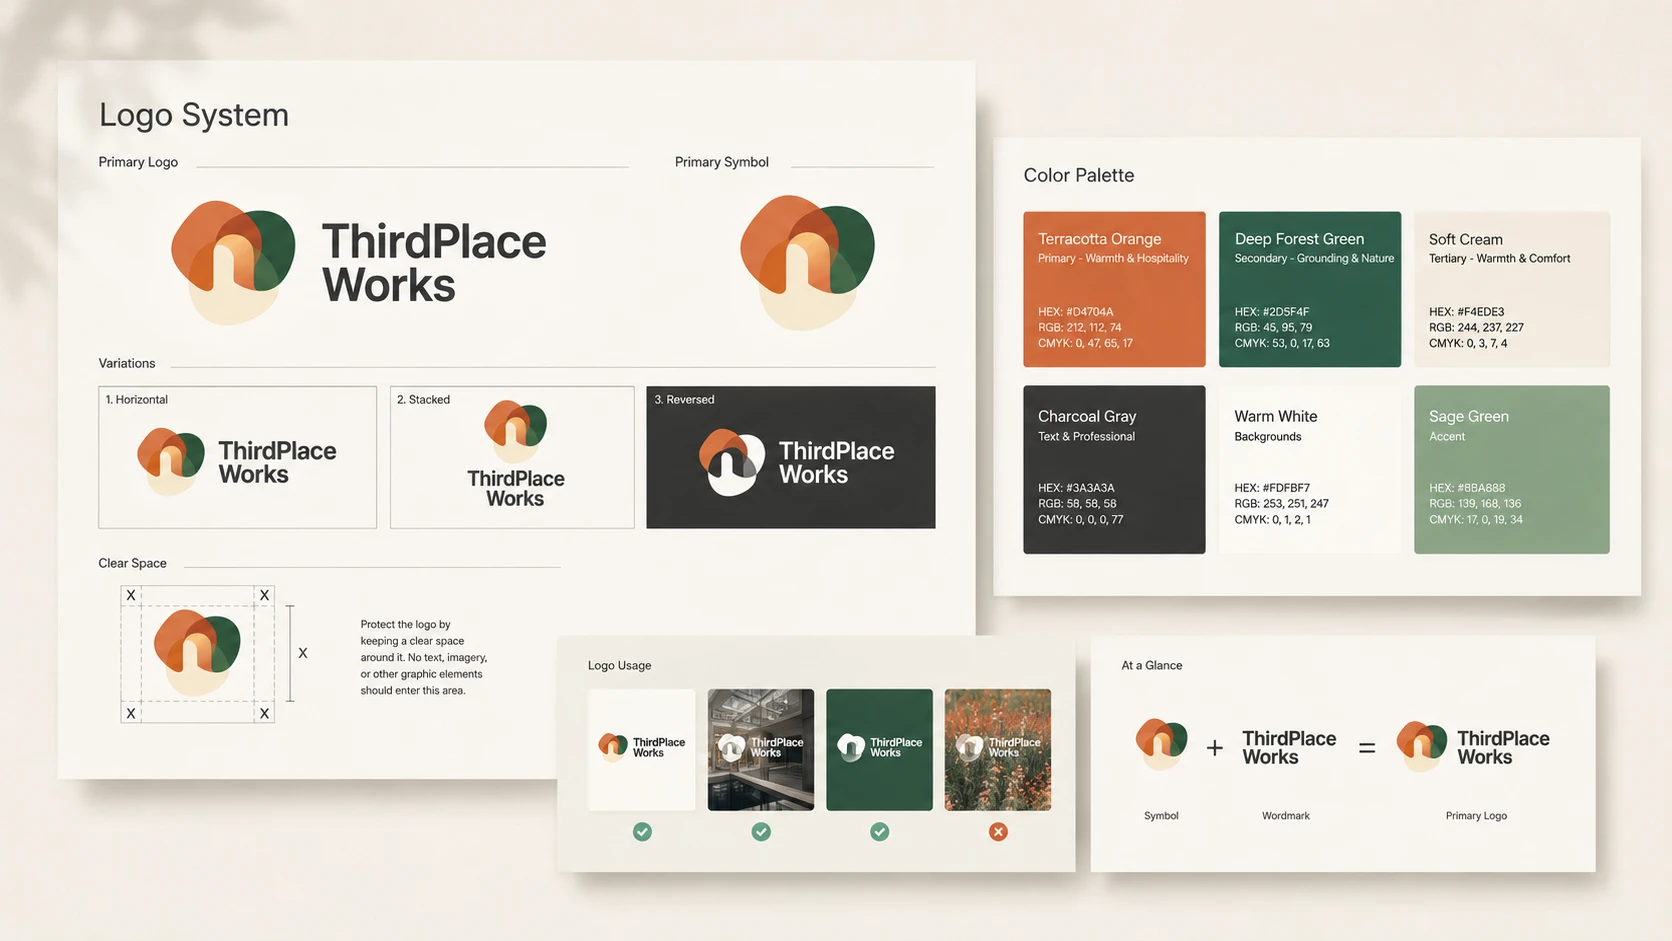Click the "Primary Symbol" label
This screenshot has width=1672, height=941.
[722, 162]
